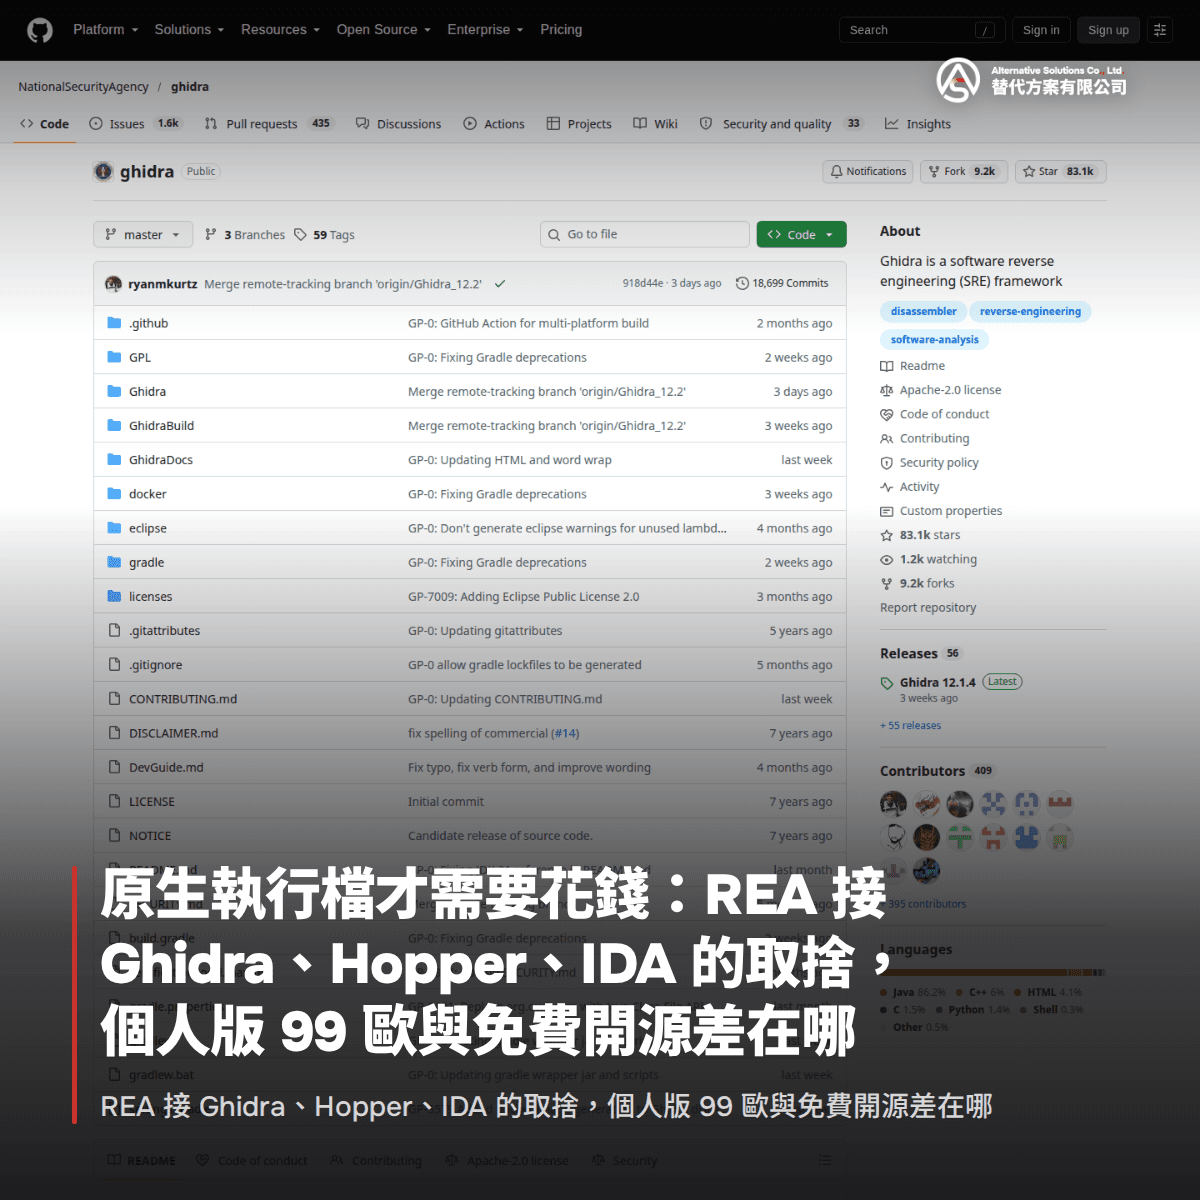Open the .gitattributes file
The image size is (1200, 1200).
164,630
